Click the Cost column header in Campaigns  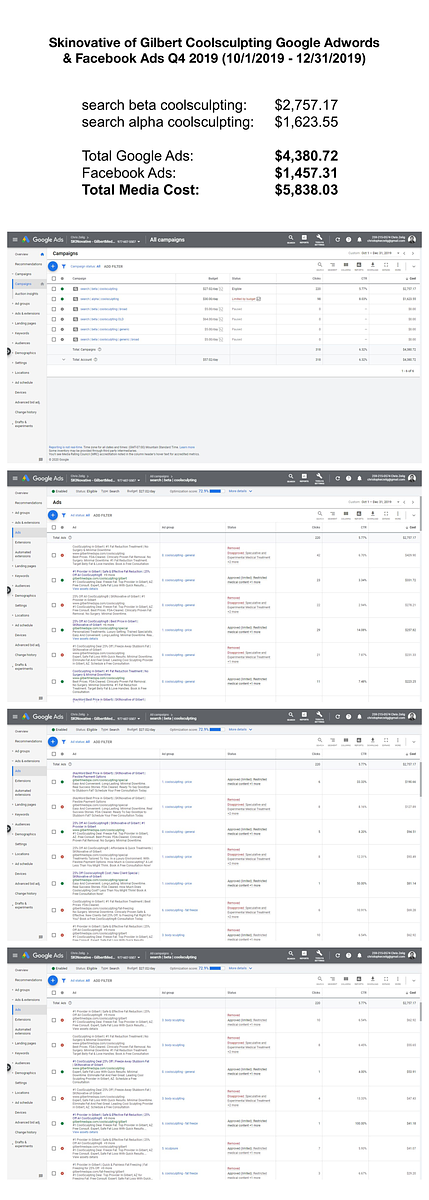[x=412, y=279]
